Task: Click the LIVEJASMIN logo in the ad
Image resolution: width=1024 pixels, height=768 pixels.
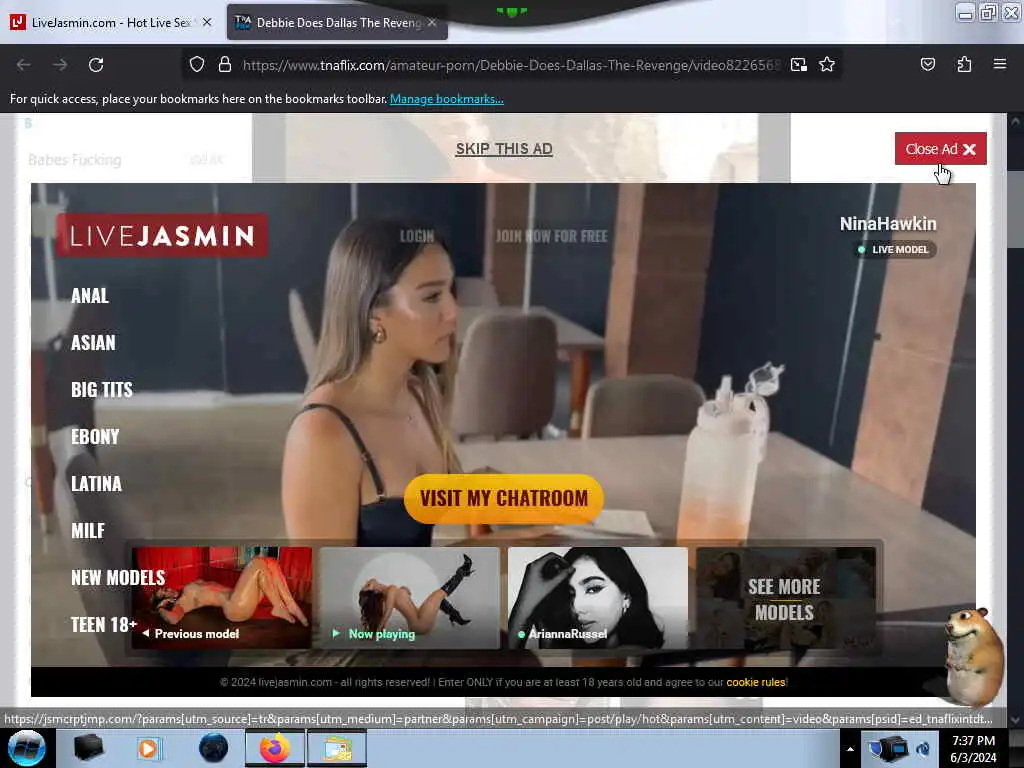Action: [x=162, y=235]
